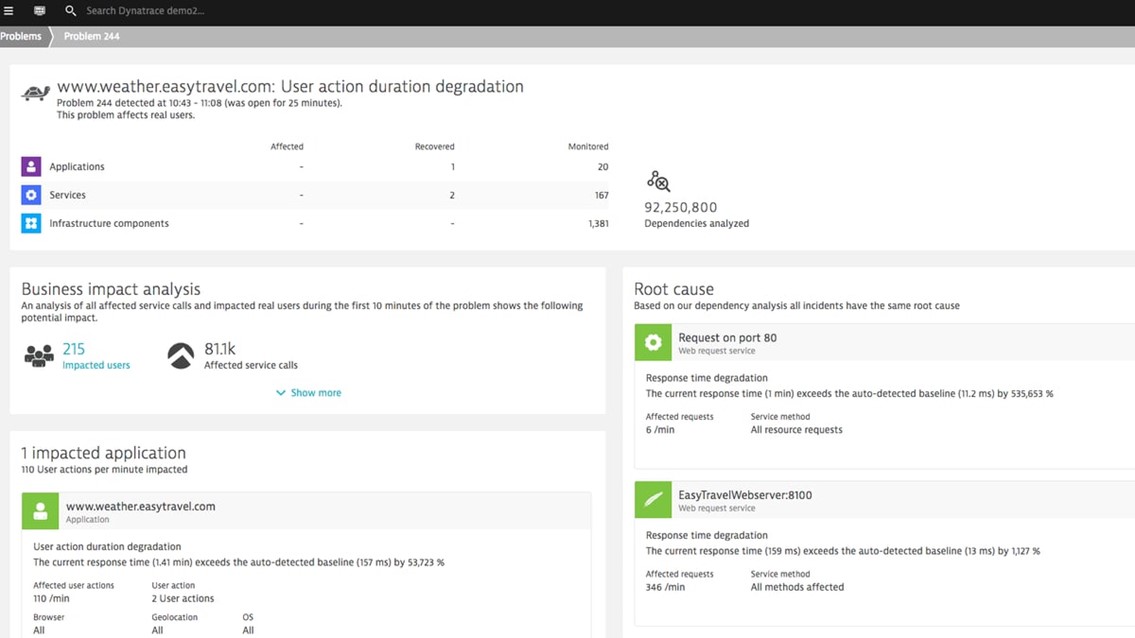Select the search magnifier icon
The height and width of the screenshot is (638, 1135).
click(68, 11)
